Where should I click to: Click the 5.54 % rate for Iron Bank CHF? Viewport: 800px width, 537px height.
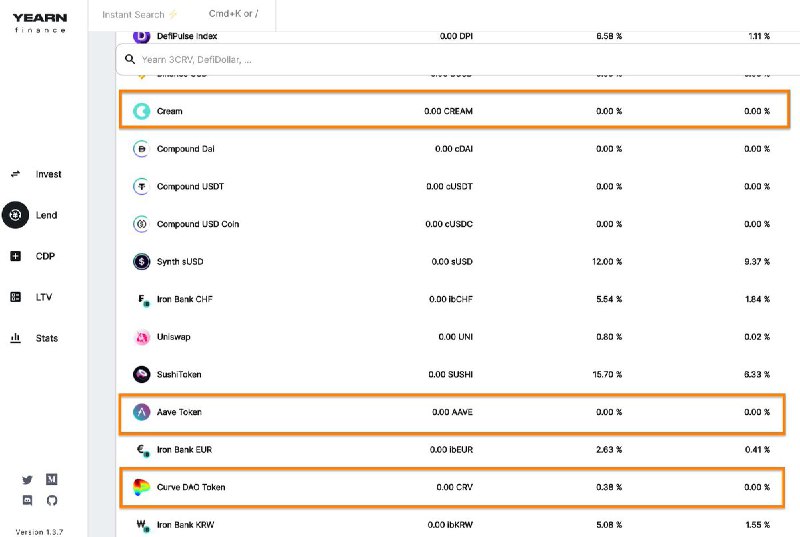609,299
